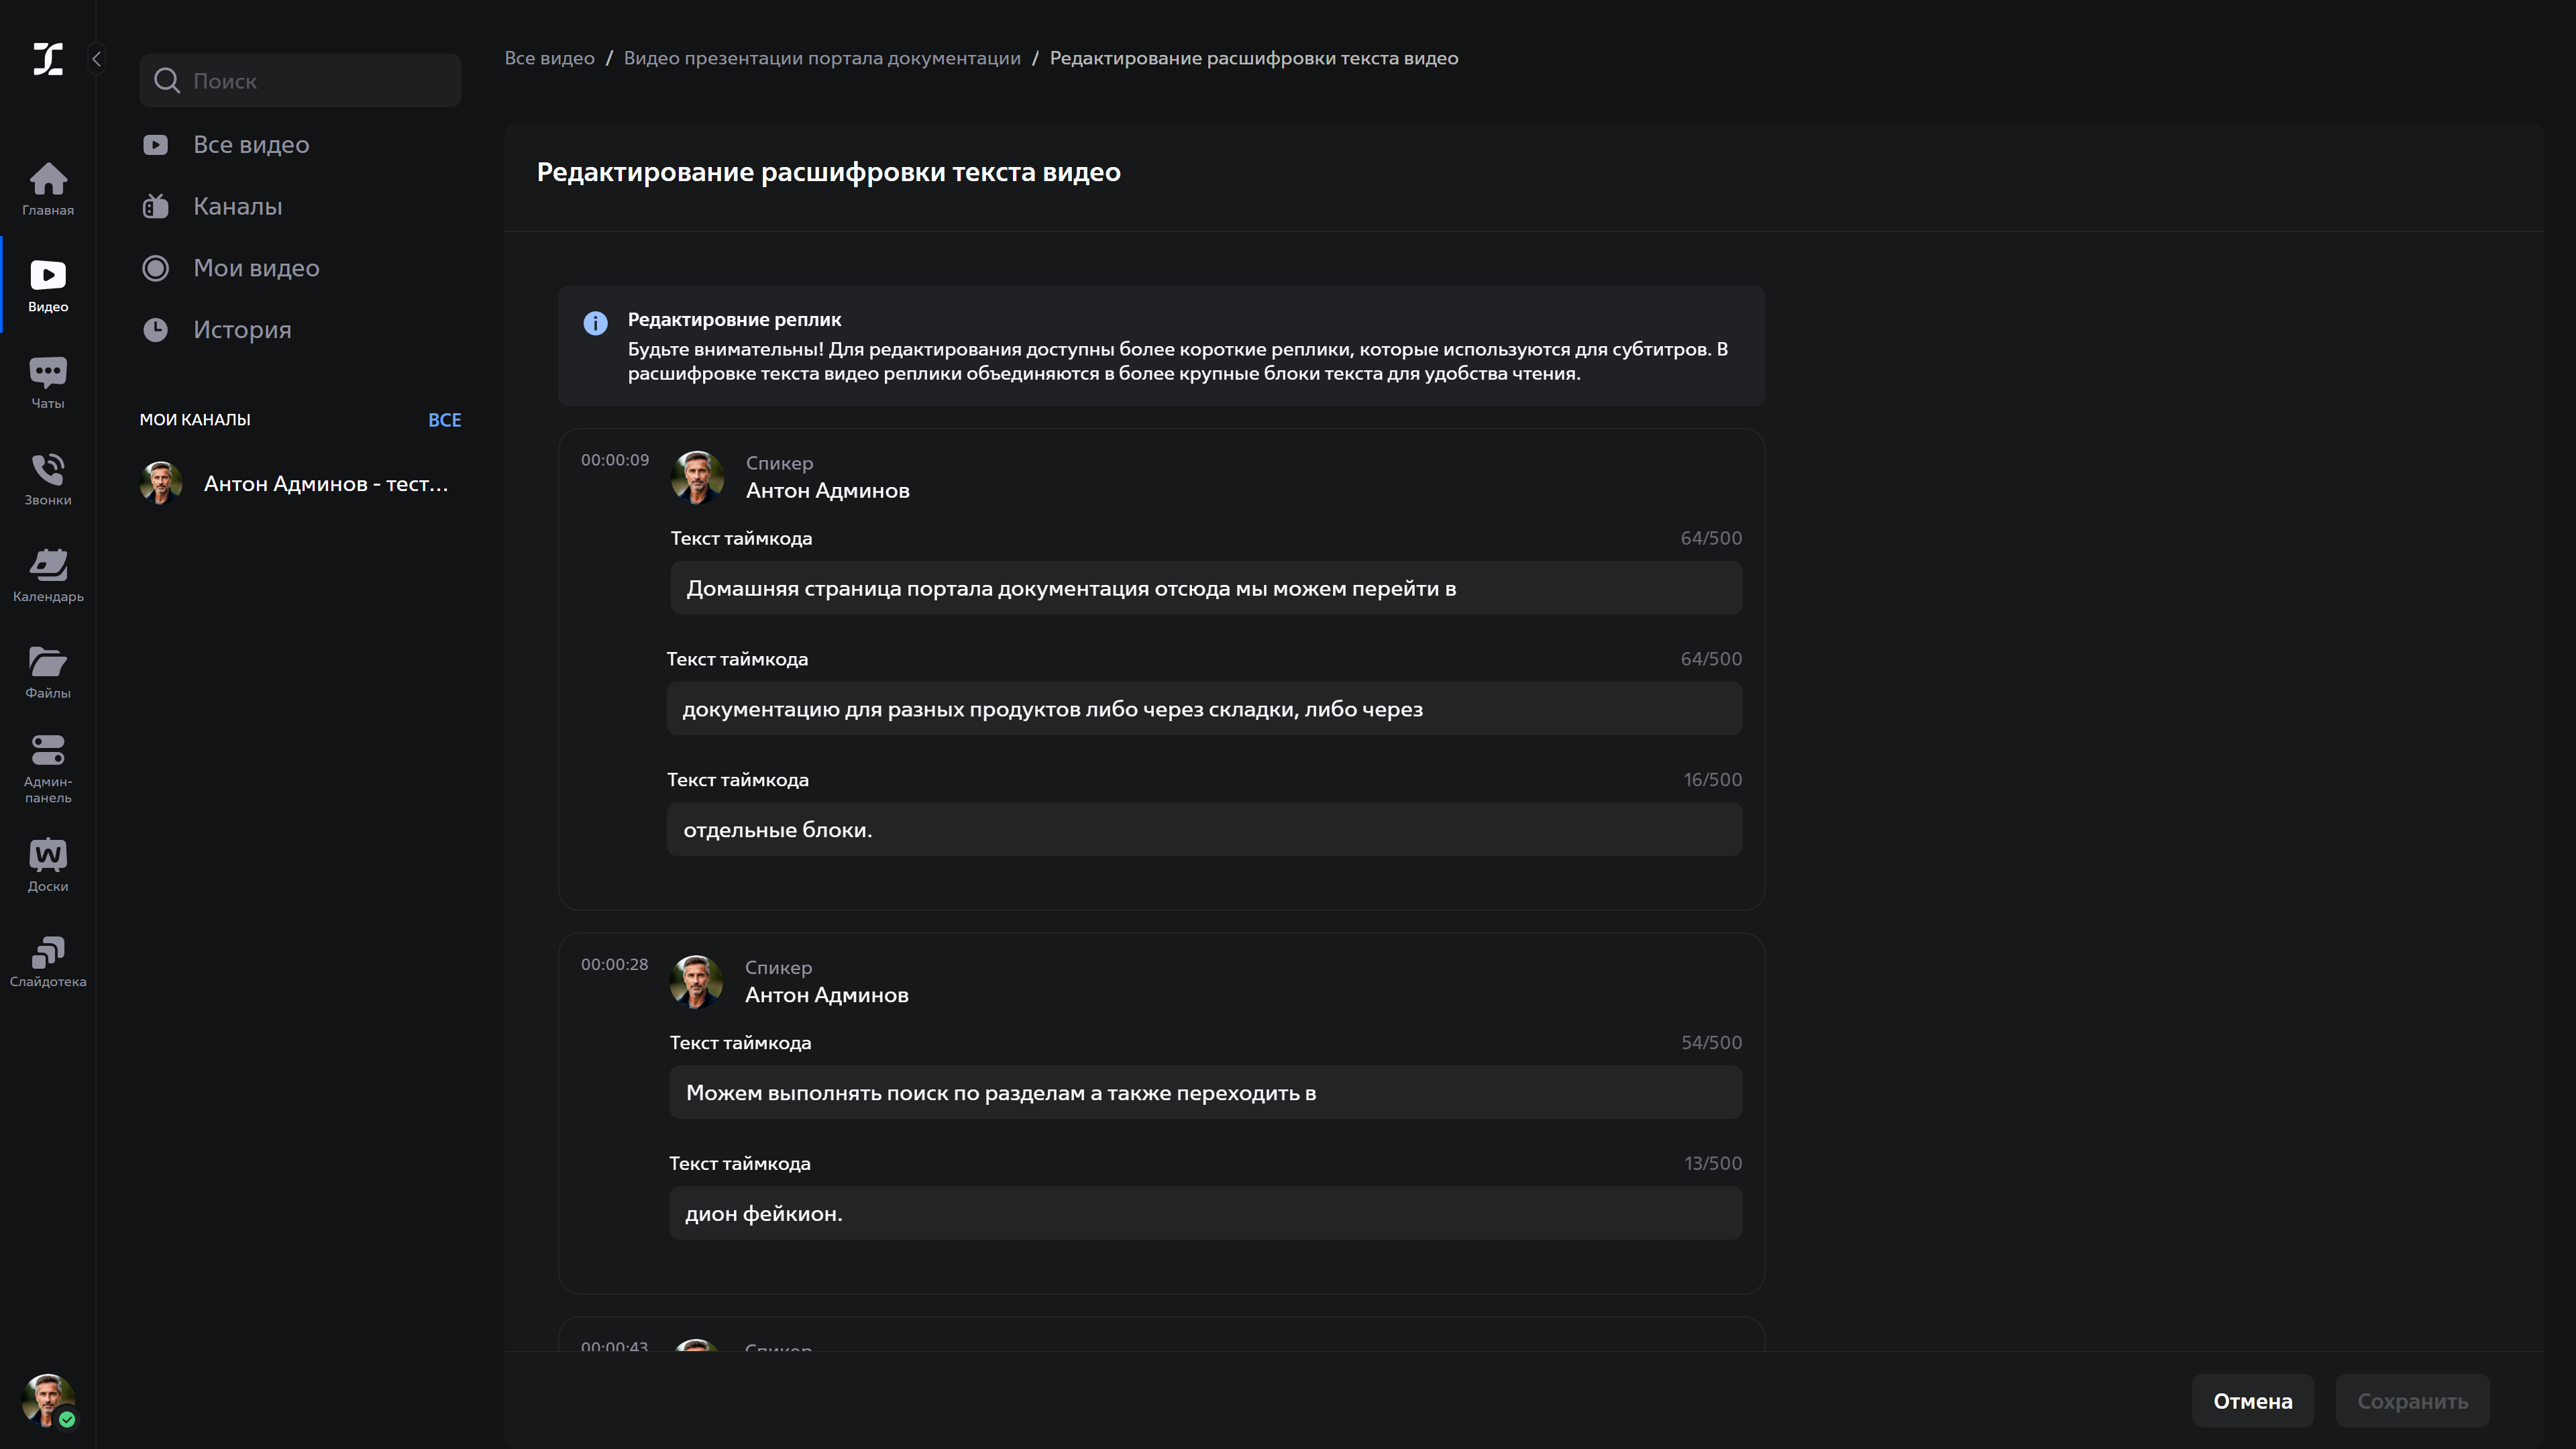2576x1449 pixels.
Task: Show all channels via ВСЕ link
Action: click(x=444, y=419)
